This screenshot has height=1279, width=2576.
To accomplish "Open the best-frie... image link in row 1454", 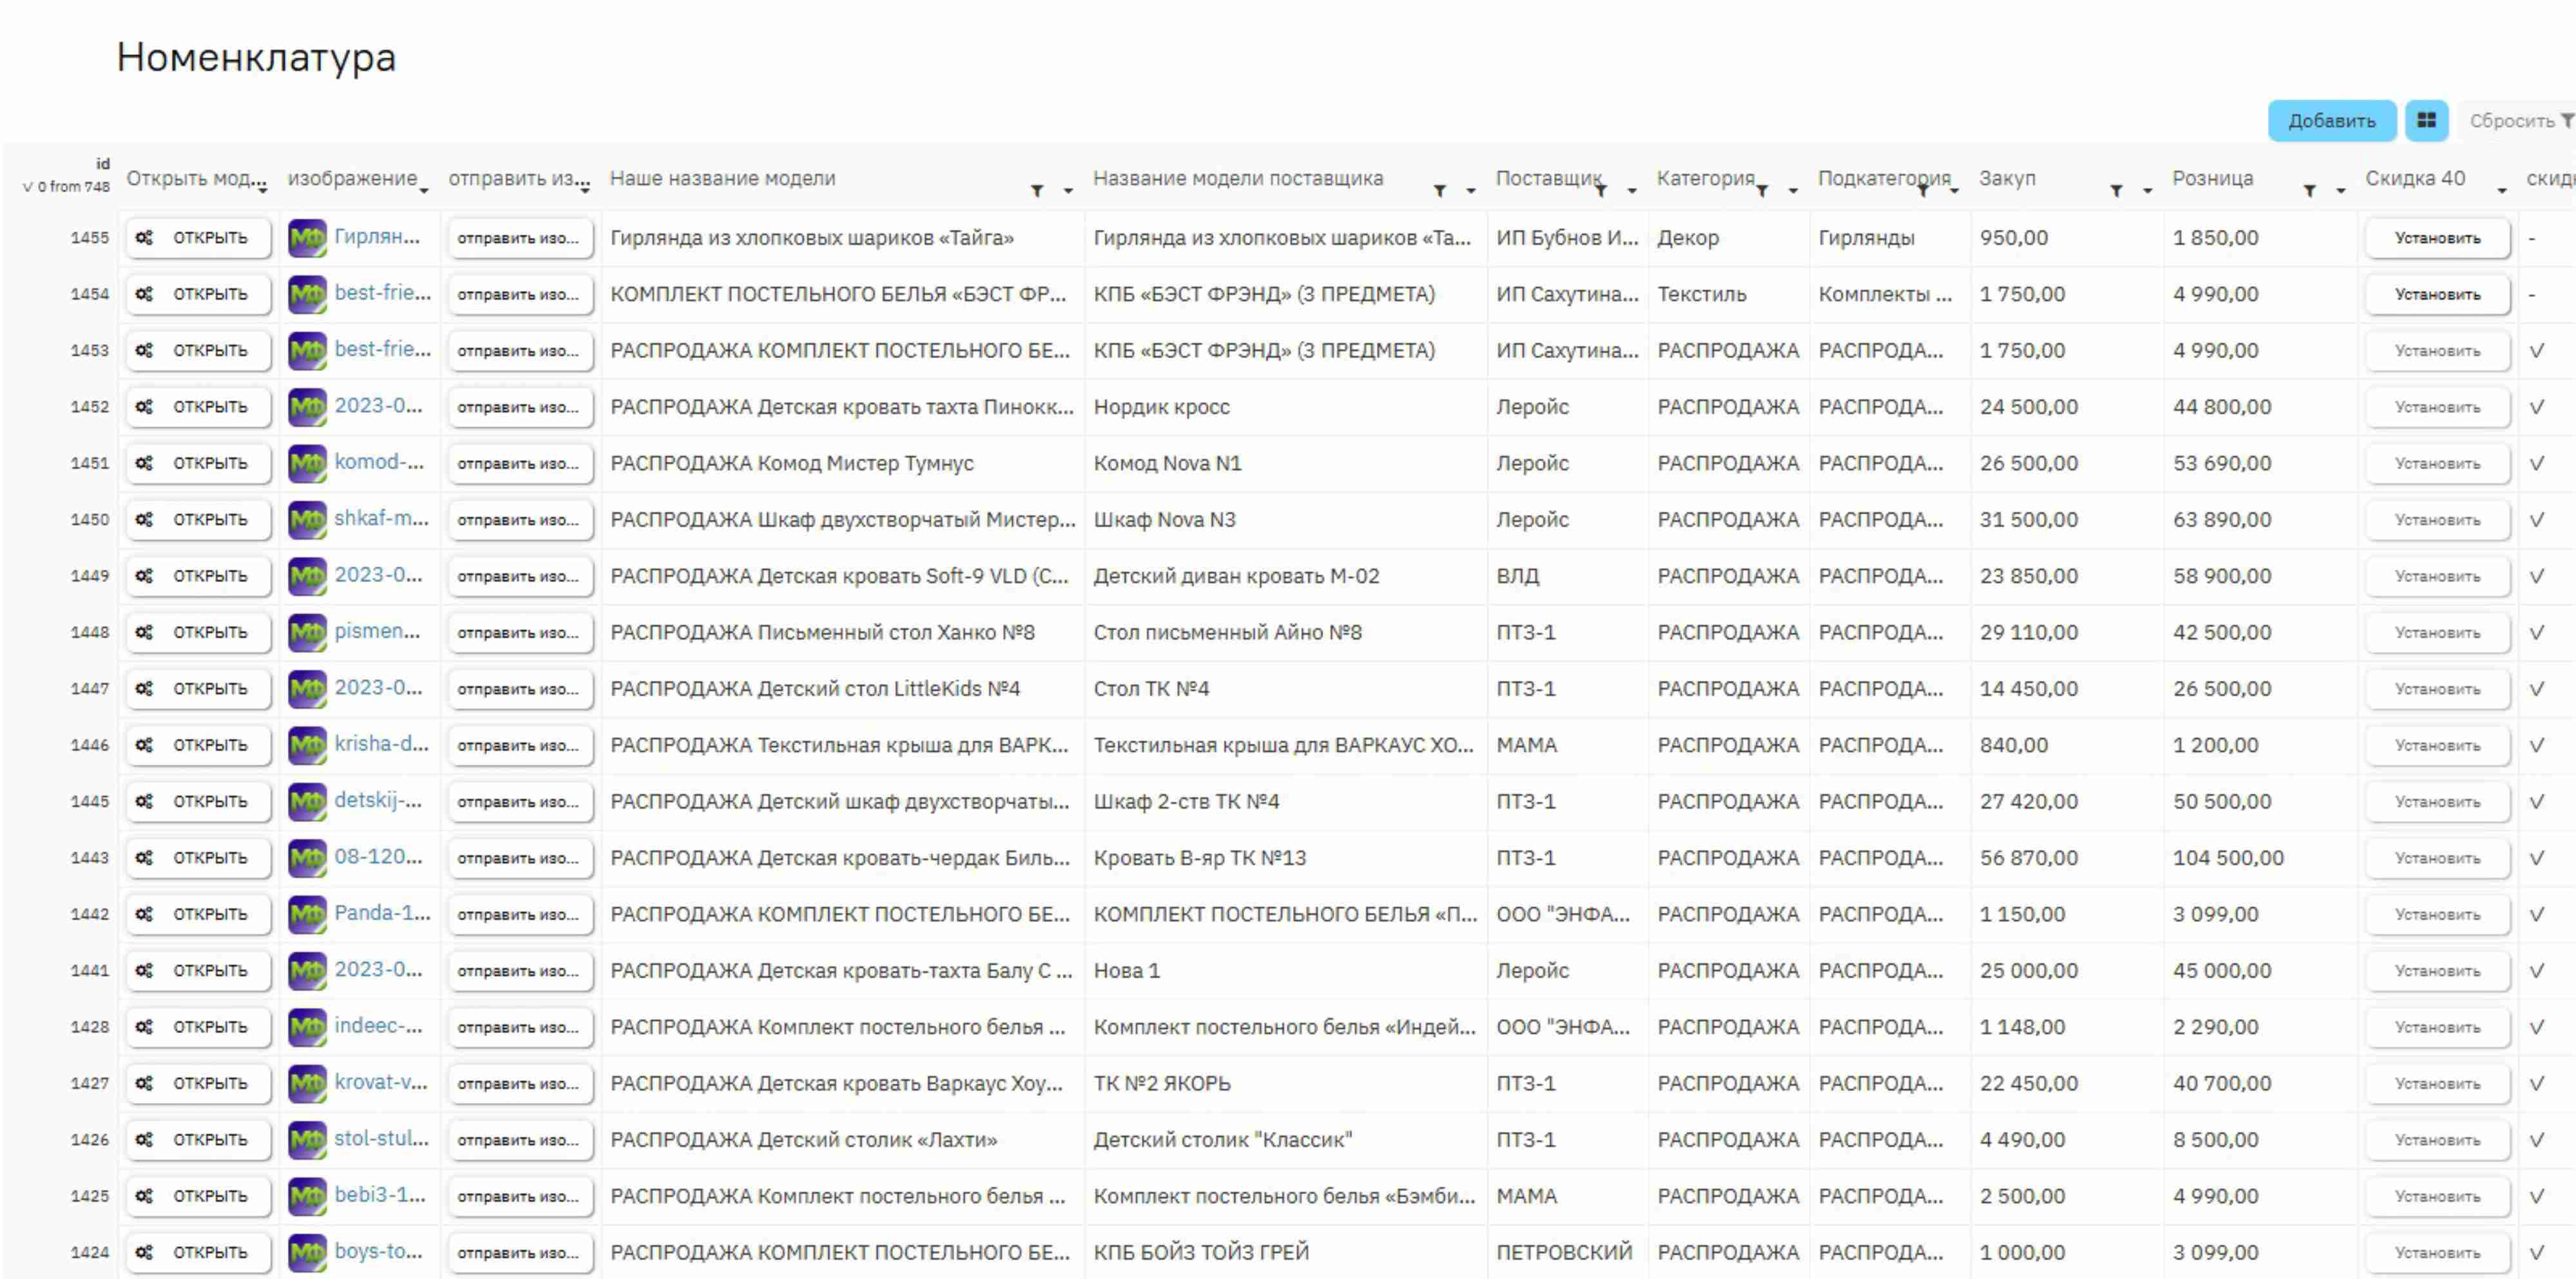I will point(382,293).
